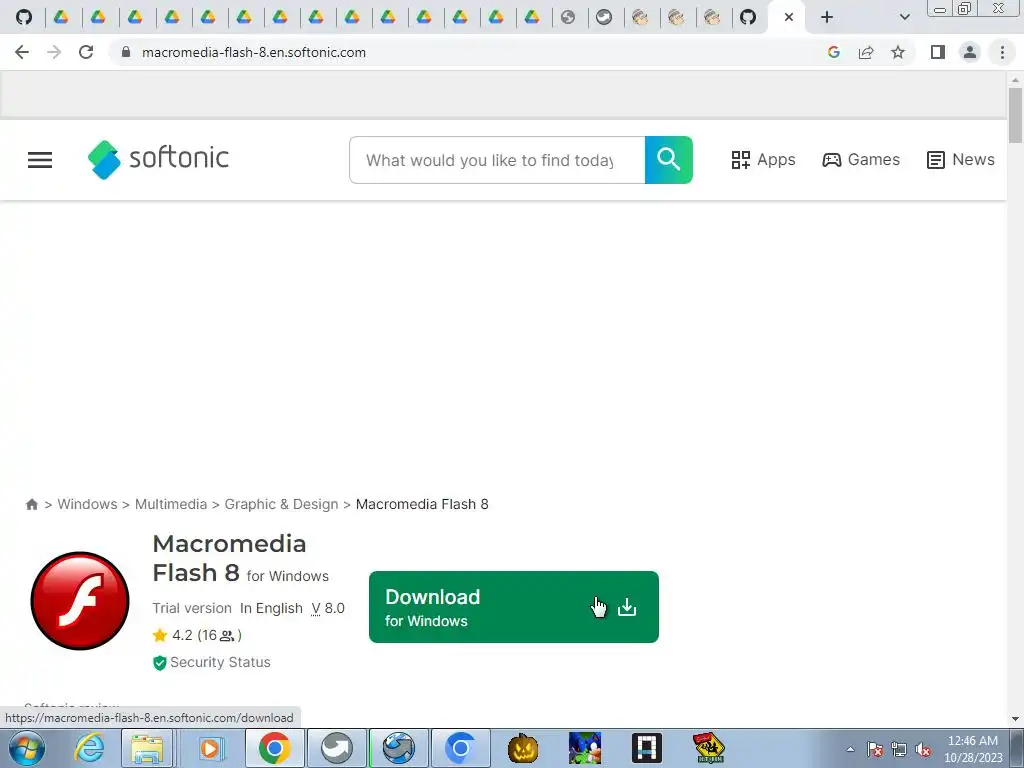Click the blue search magnifier button
The width and height of the screenshot is (1024, 768).
tap(668, 160)
